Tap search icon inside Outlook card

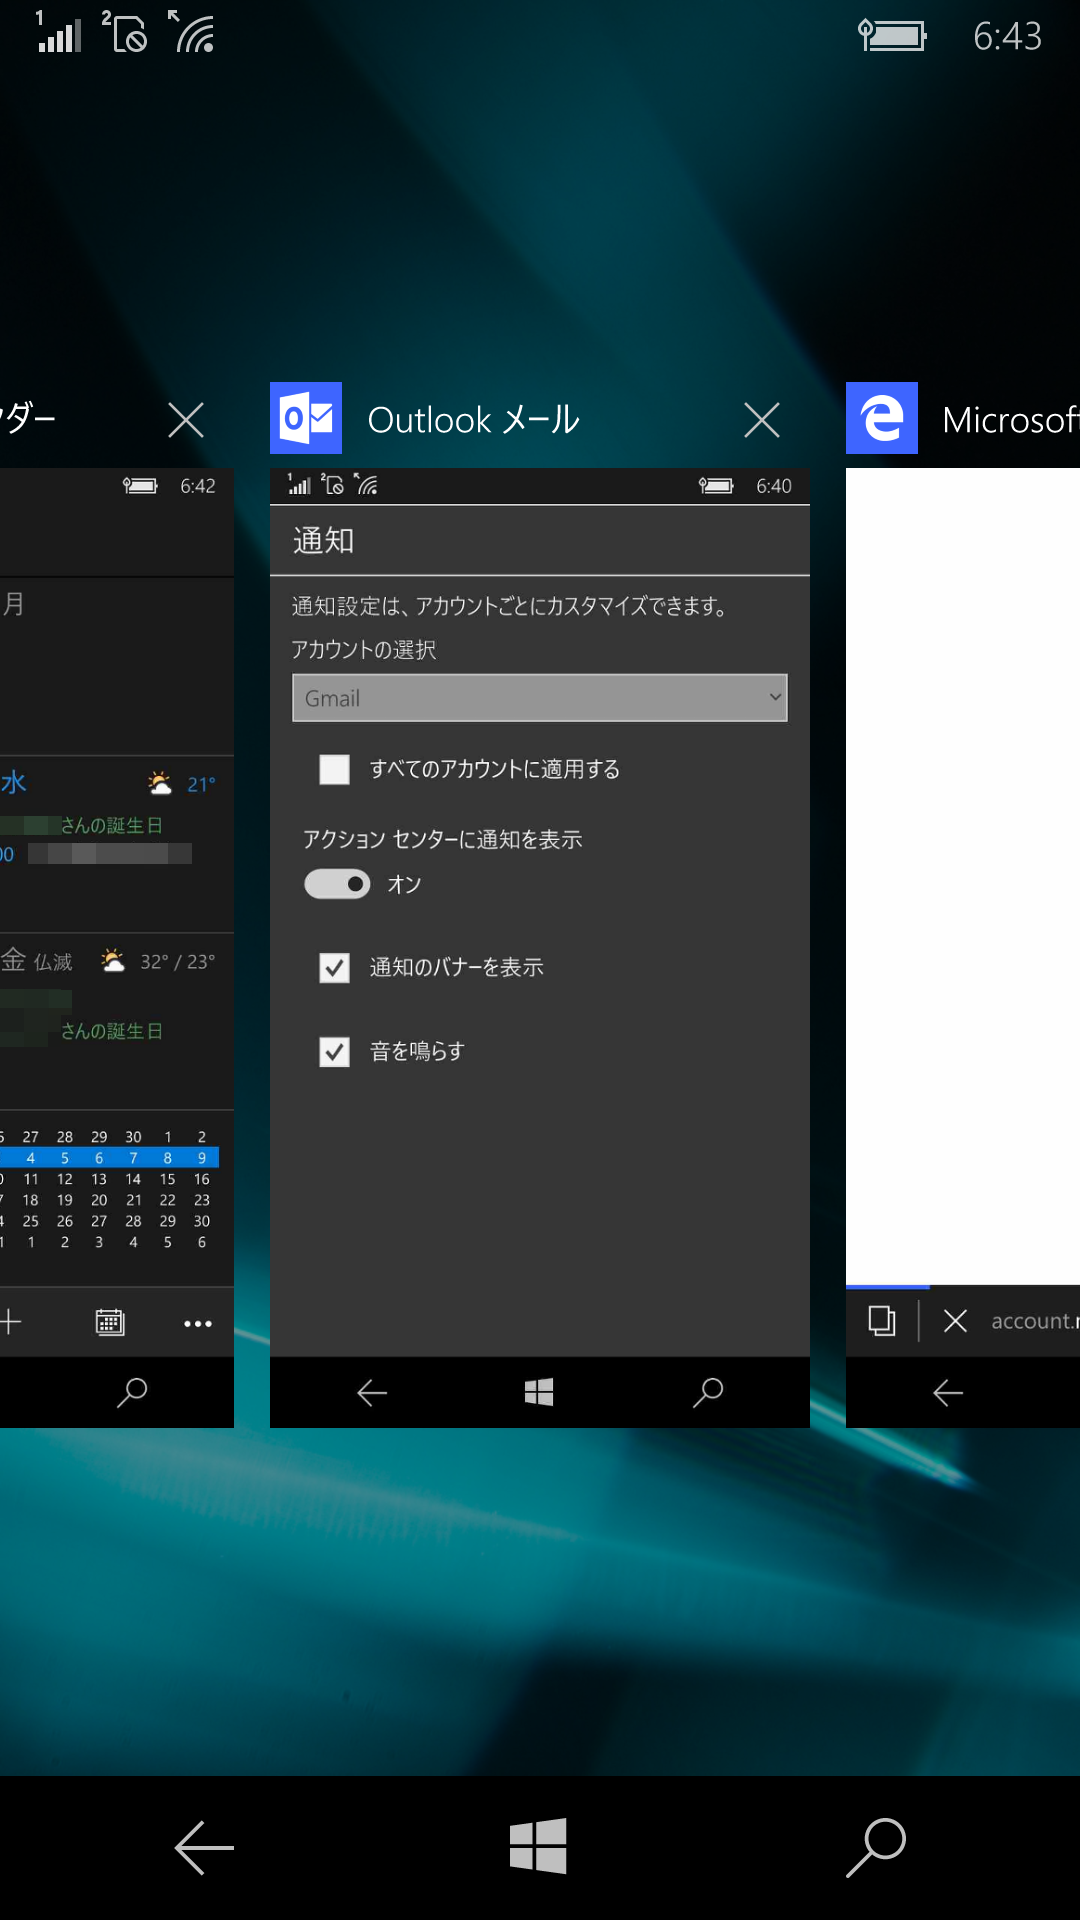point(708,1392)
